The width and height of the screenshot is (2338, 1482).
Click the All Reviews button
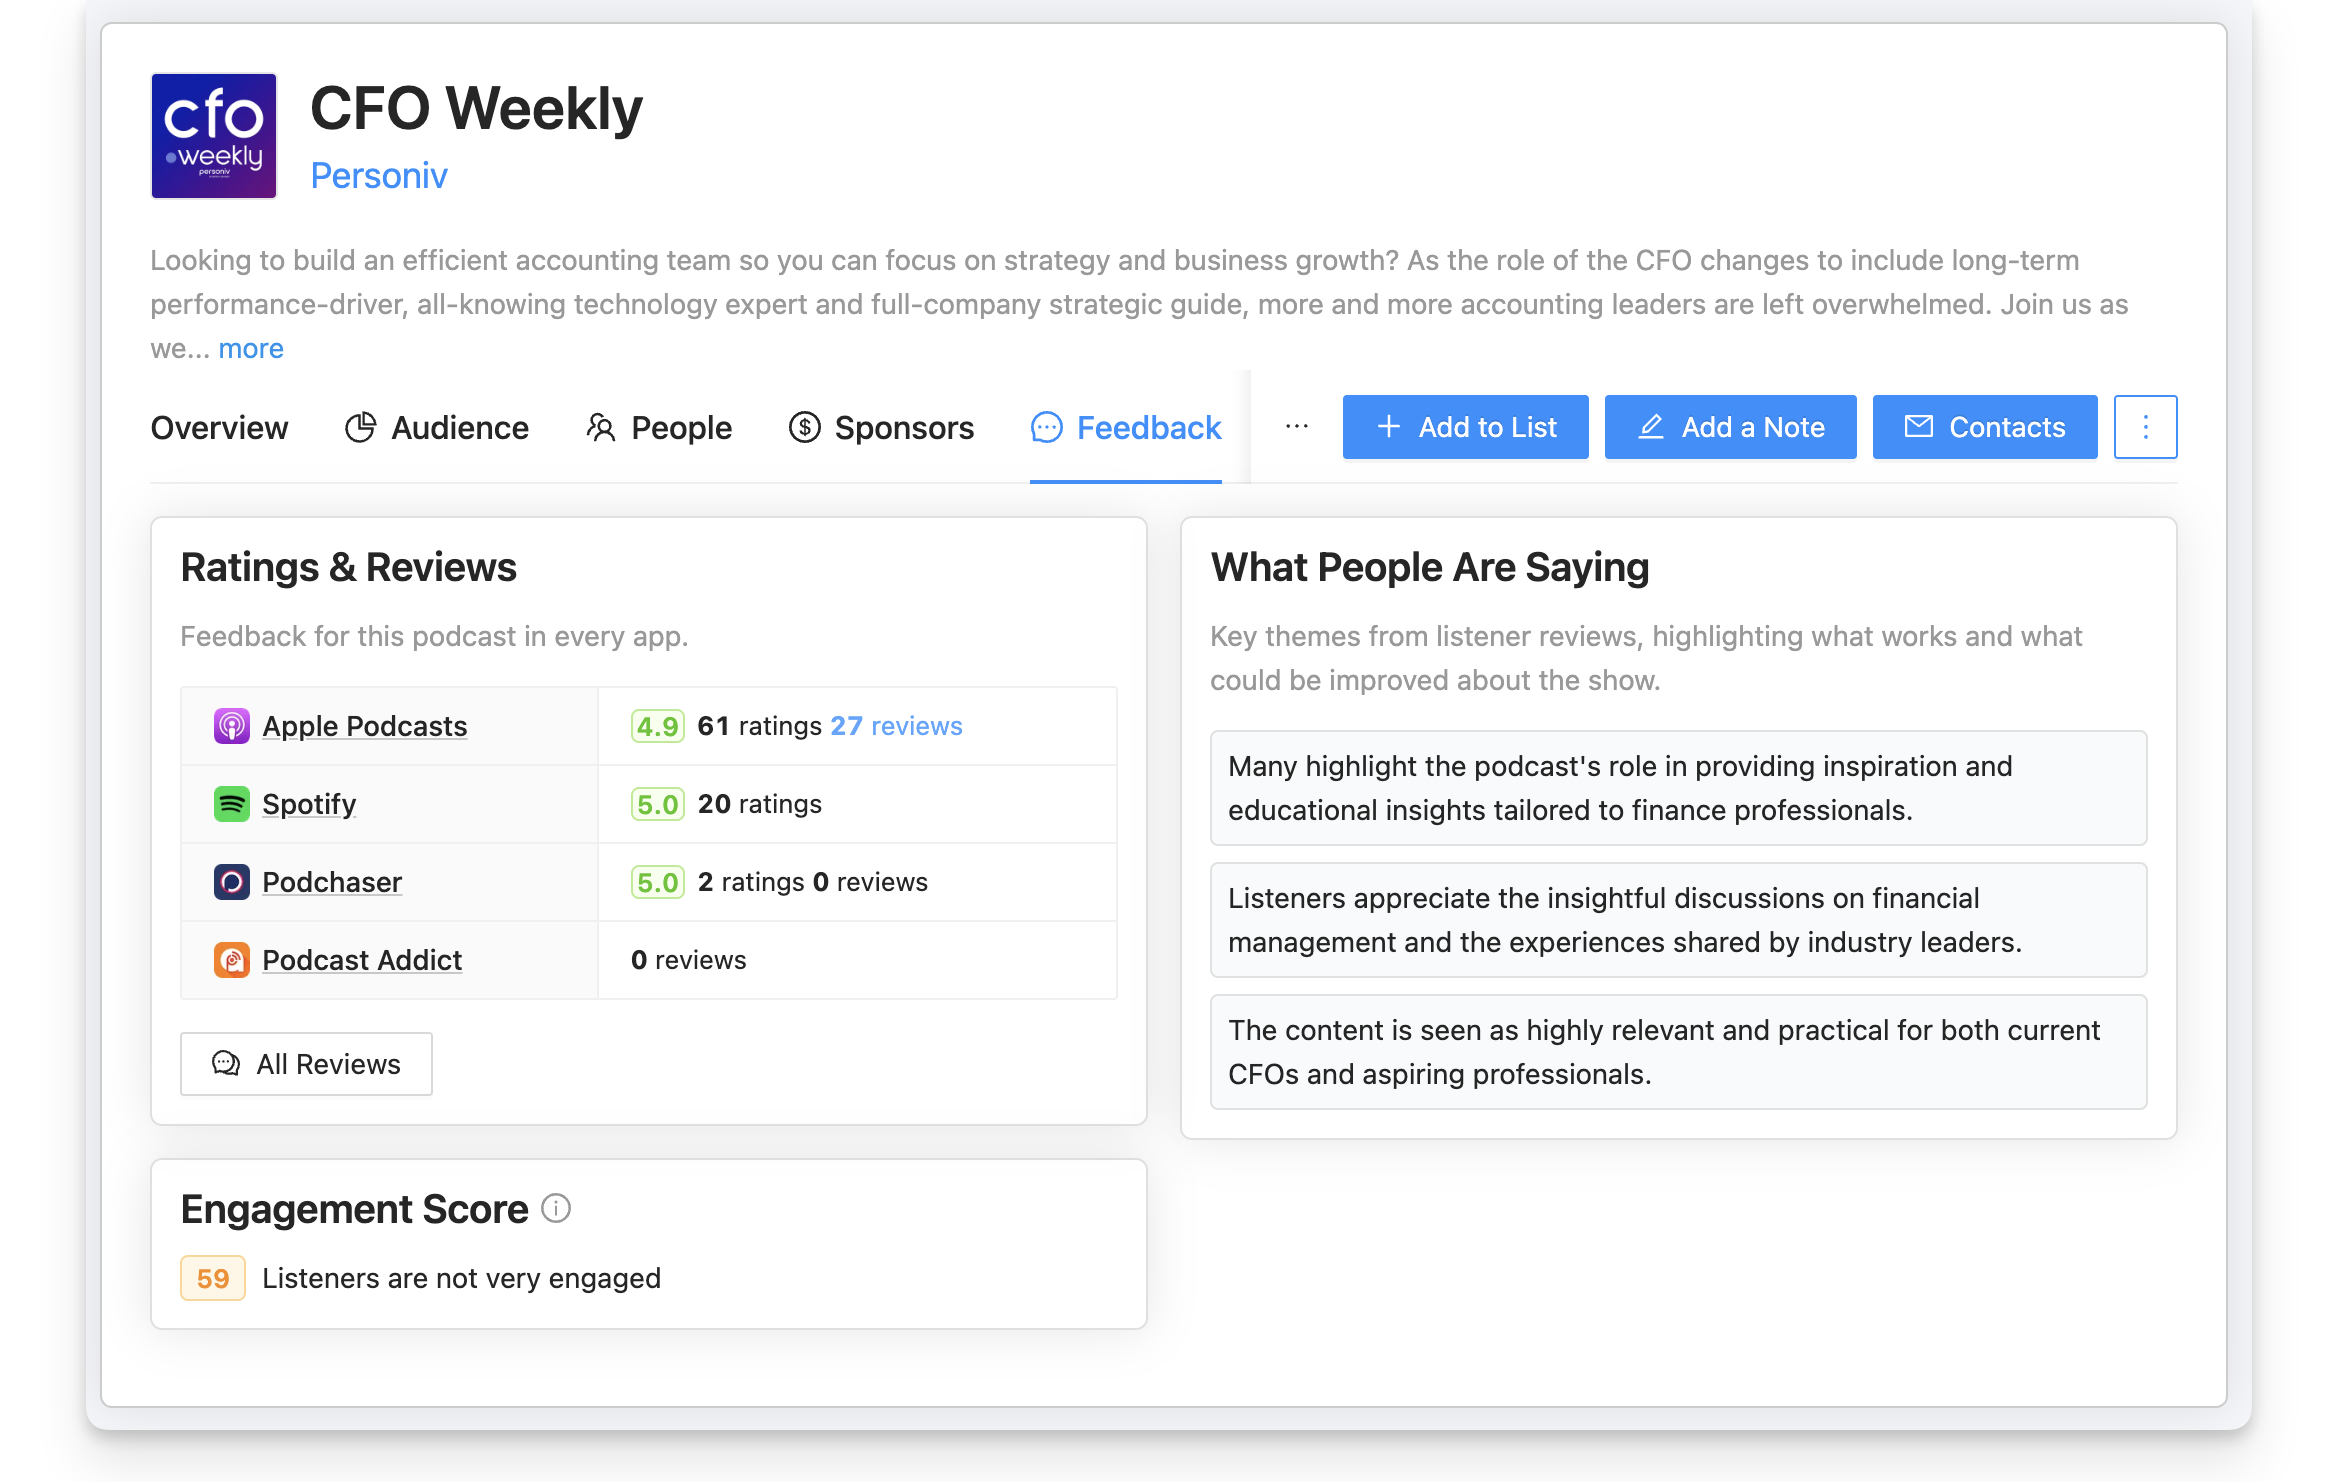tap(306, 1064)
